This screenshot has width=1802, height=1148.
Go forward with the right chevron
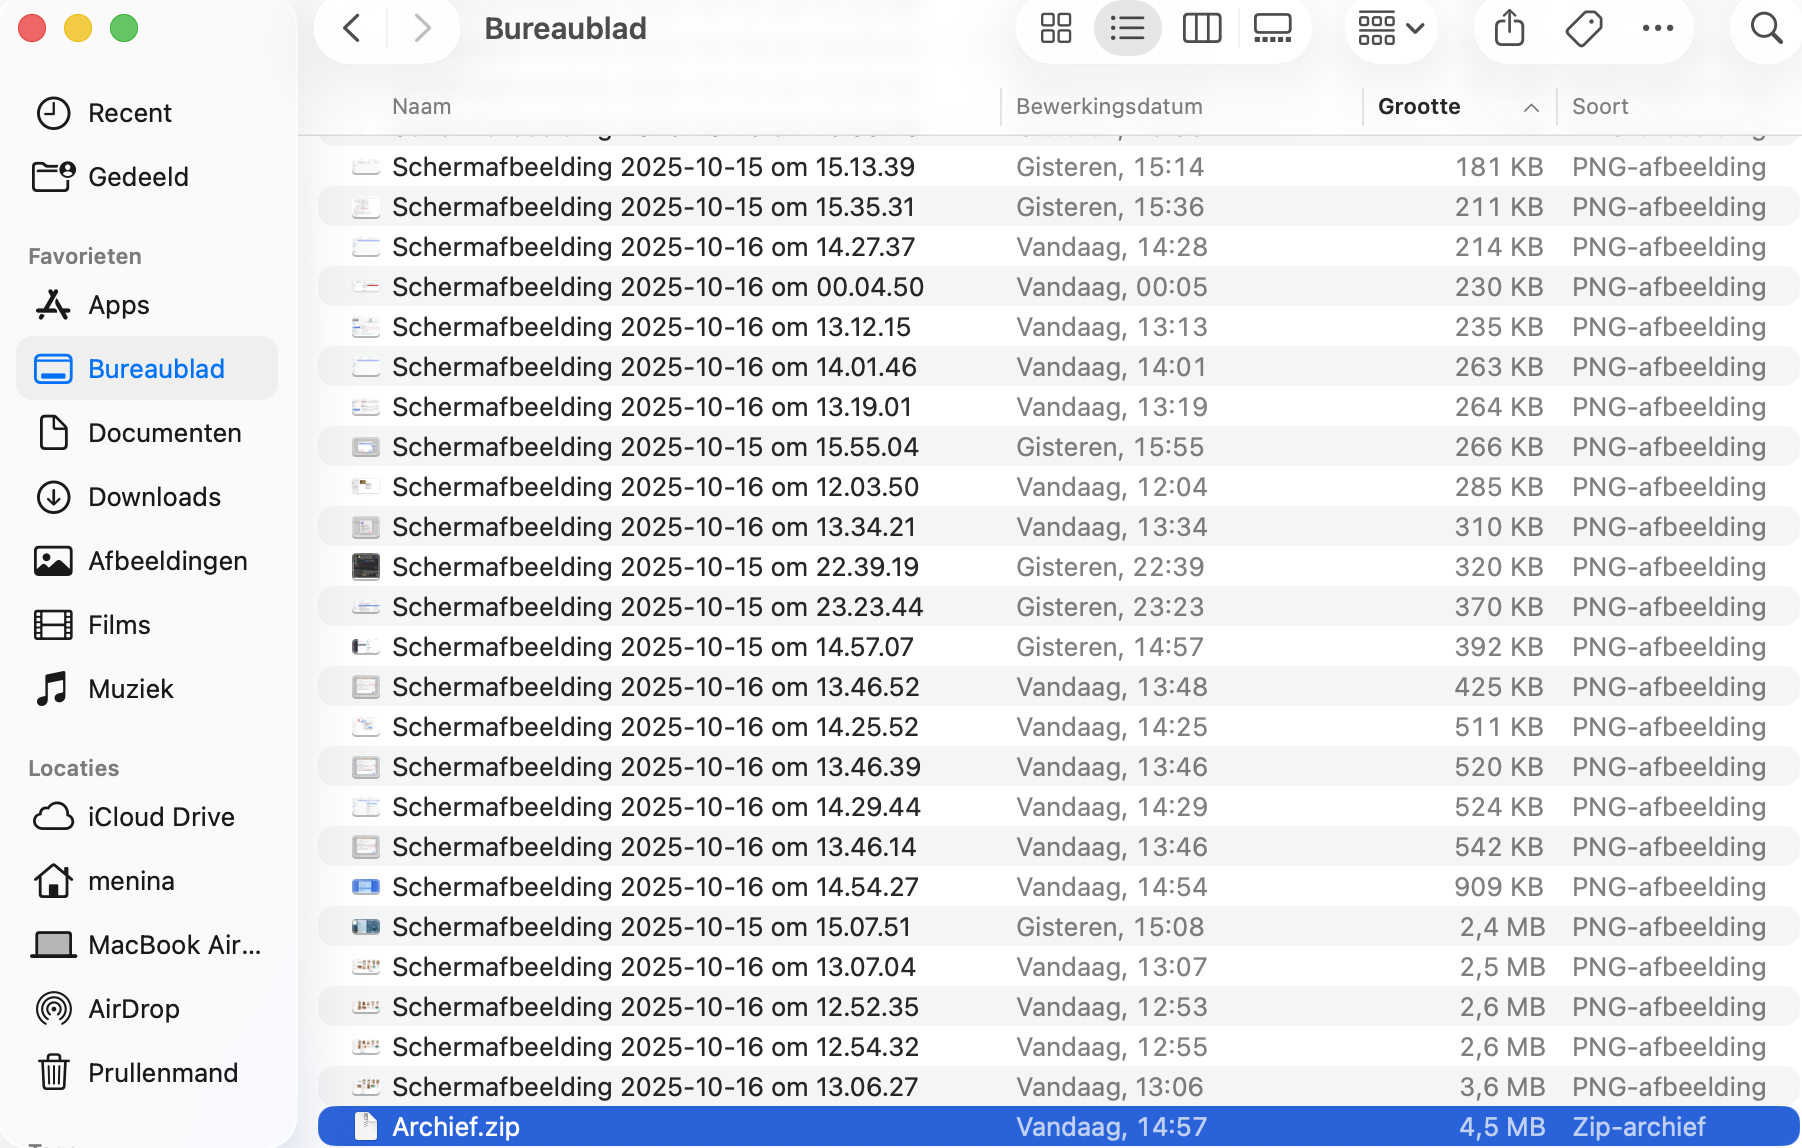[422, 28]
